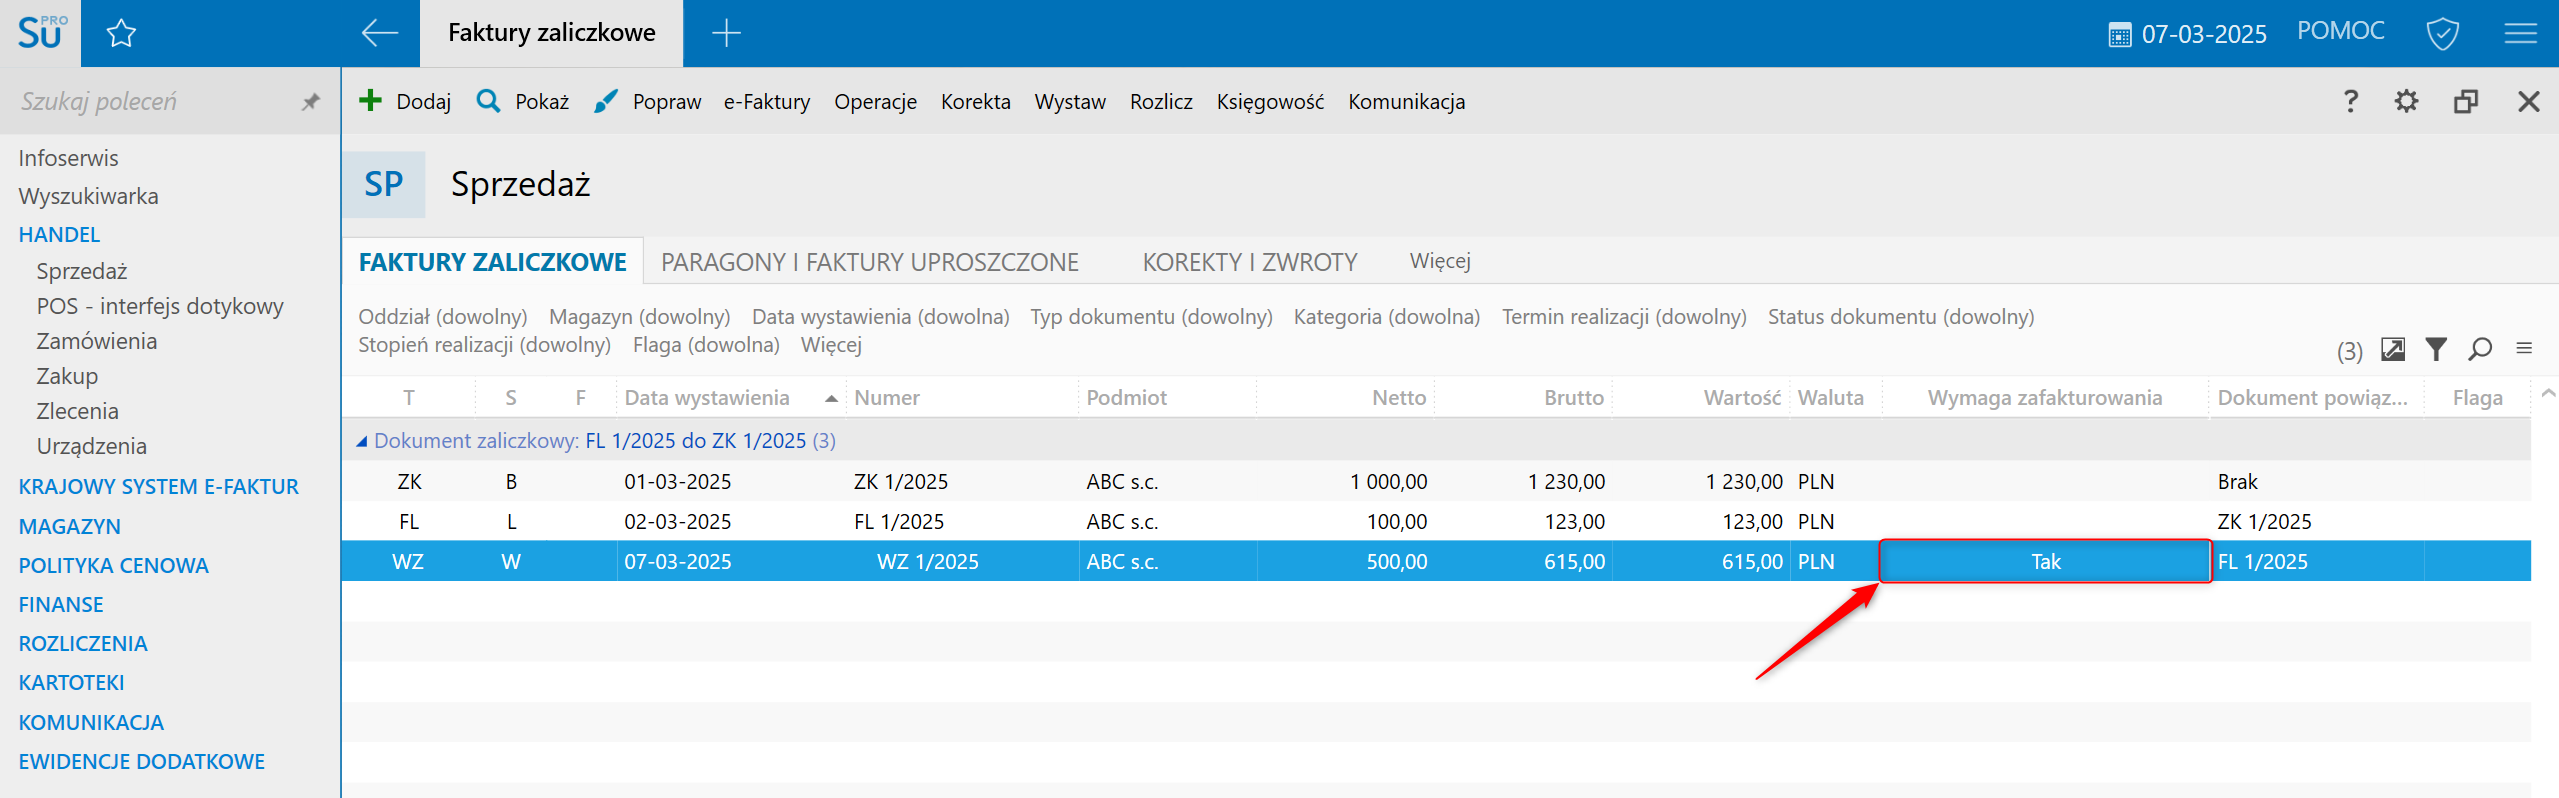Viewport: 2559px width, 798px height.
Task: Click the list search magnifier icon
Action: 2480,349
